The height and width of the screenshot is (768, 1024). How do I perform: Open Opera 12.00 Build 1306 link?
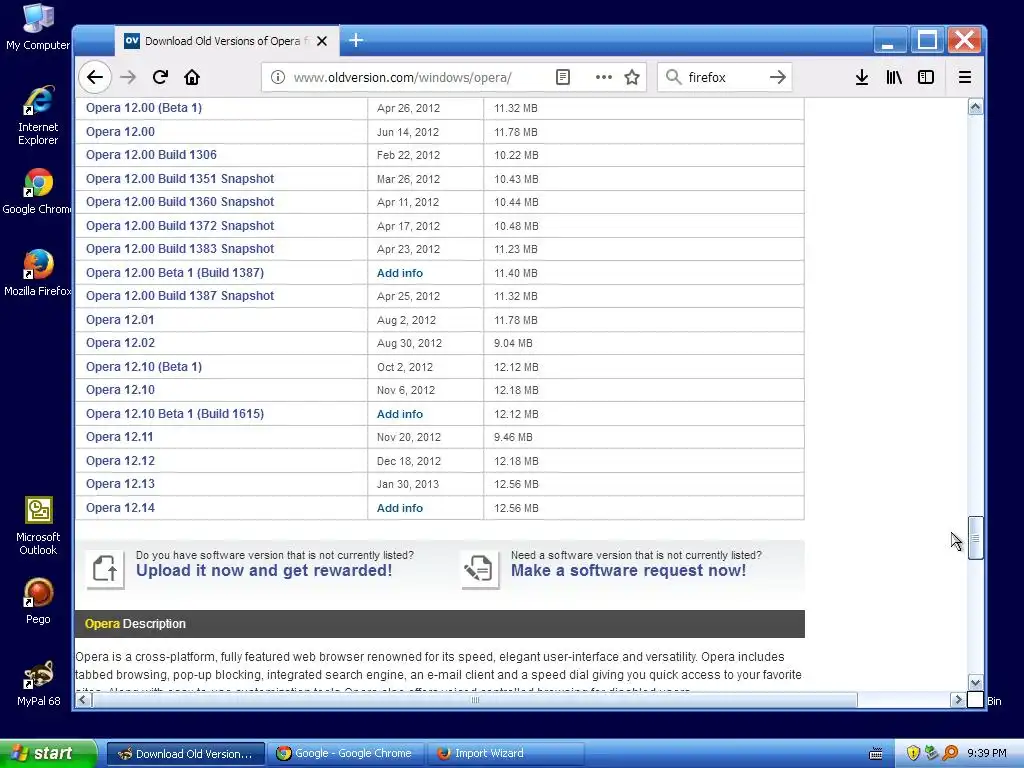click(x=151, y=155)
